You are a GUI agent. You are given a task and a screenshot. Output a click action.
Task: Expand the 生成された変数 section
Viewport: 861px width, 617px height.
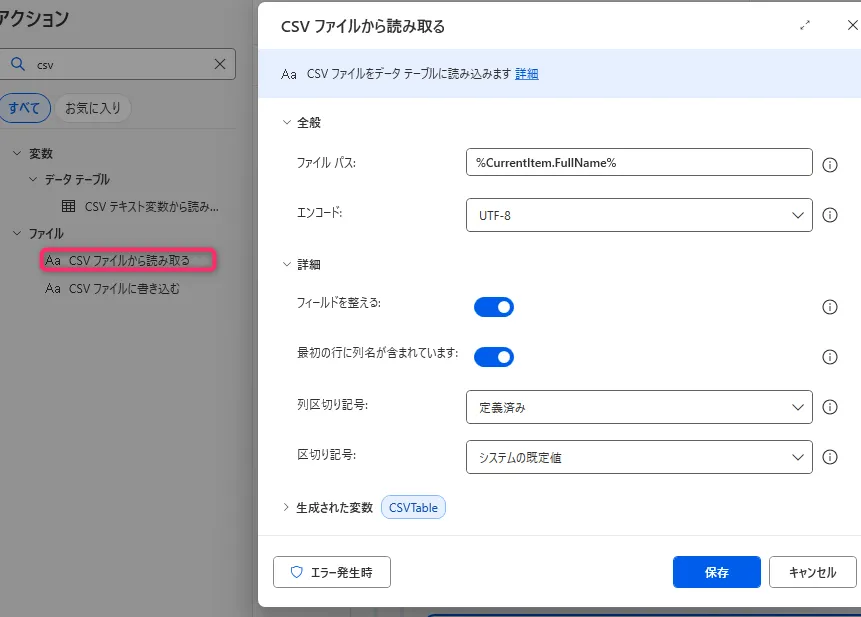[x=287, y=508]
